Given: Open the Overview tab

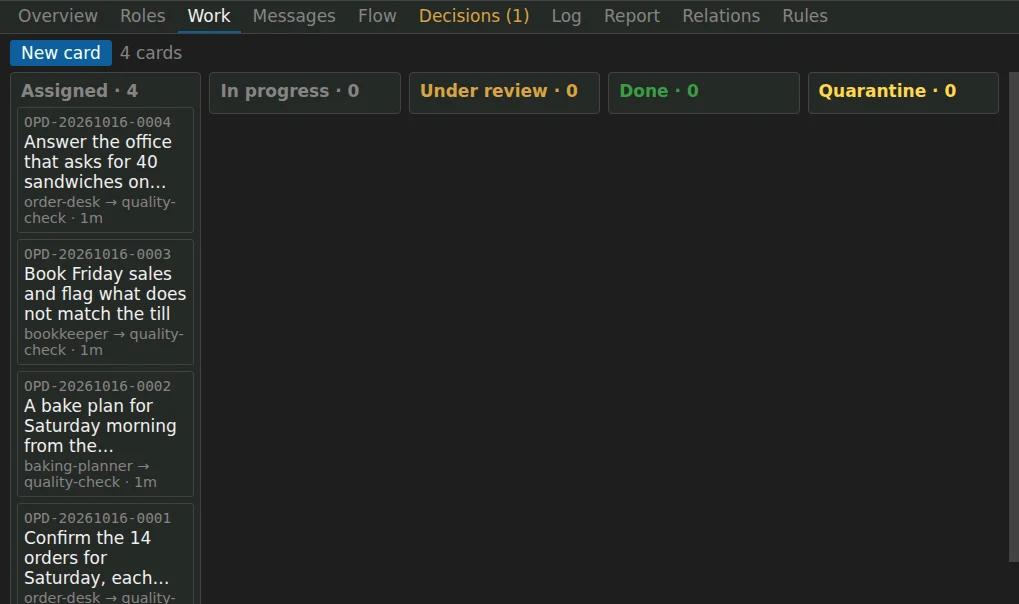Looking at the screenshot, I should tap(58, 16).
